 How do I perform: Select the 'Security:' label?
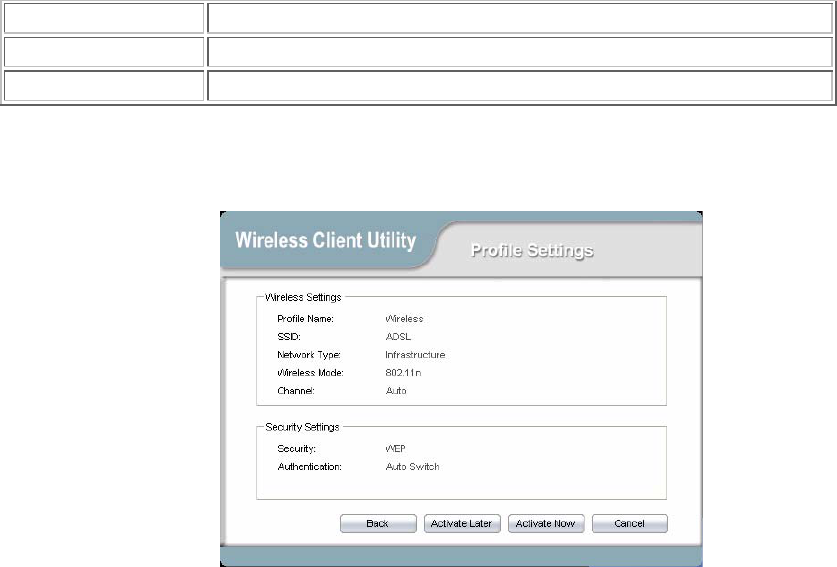[296, 448]
